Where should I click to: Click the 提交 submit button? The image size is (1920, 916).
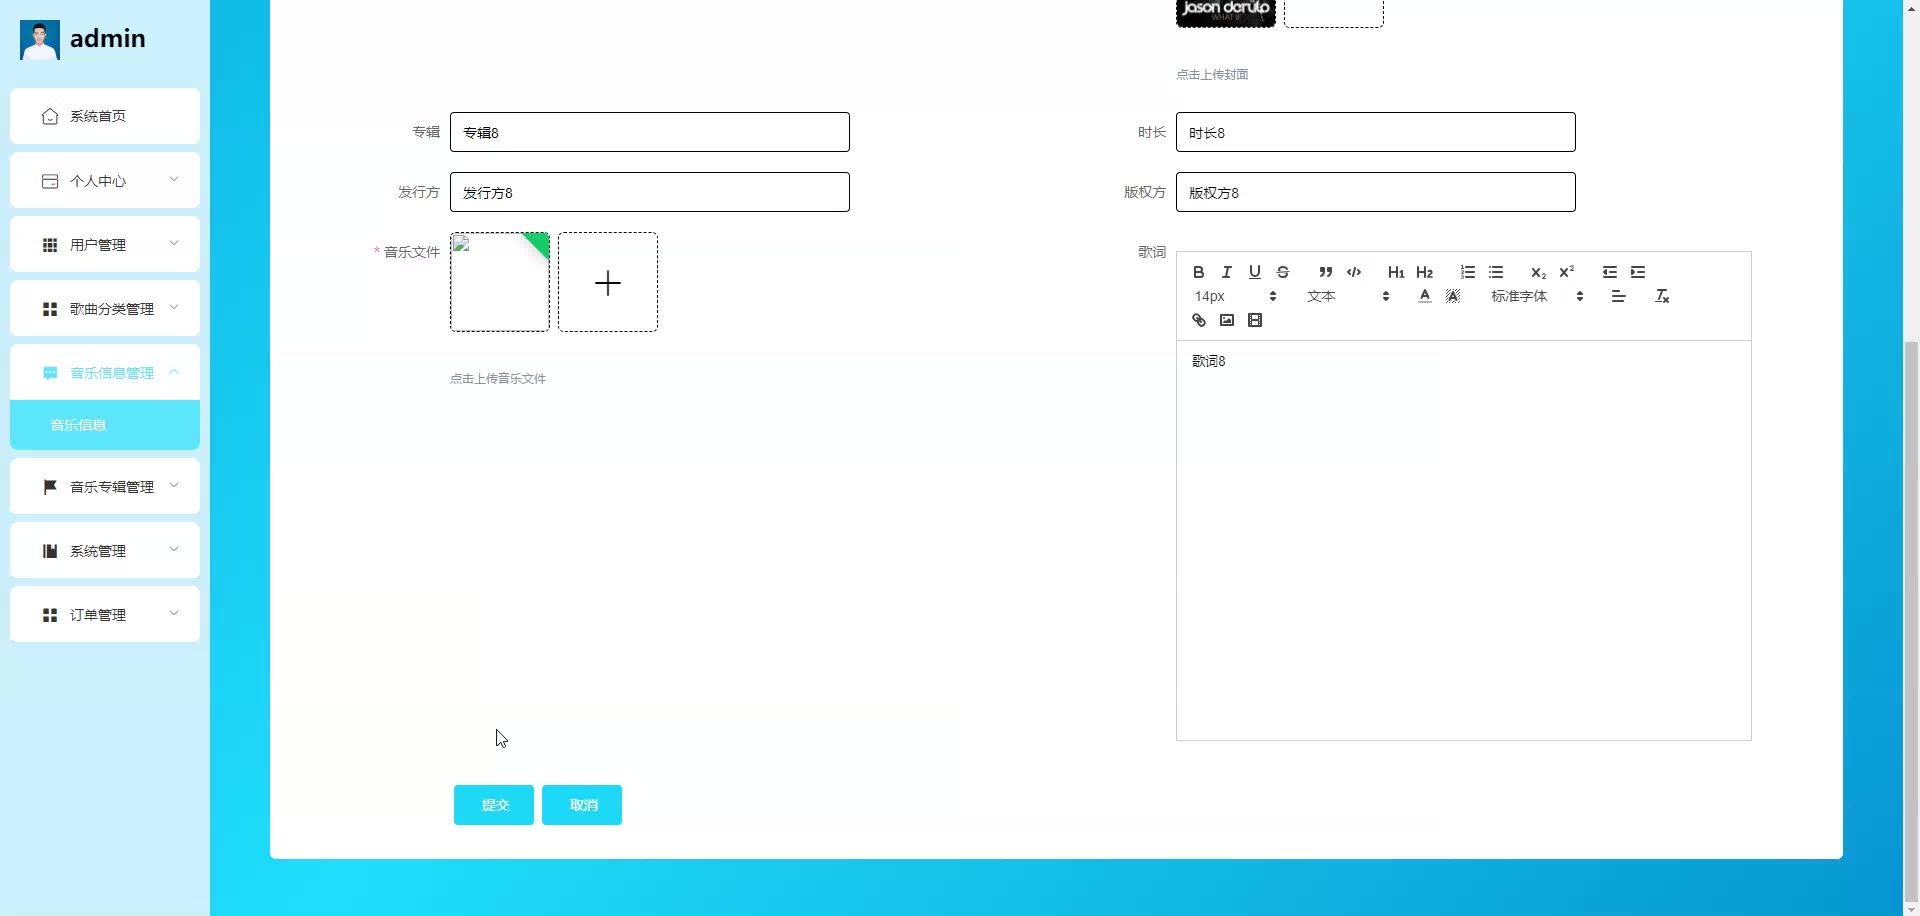point(494,805)
